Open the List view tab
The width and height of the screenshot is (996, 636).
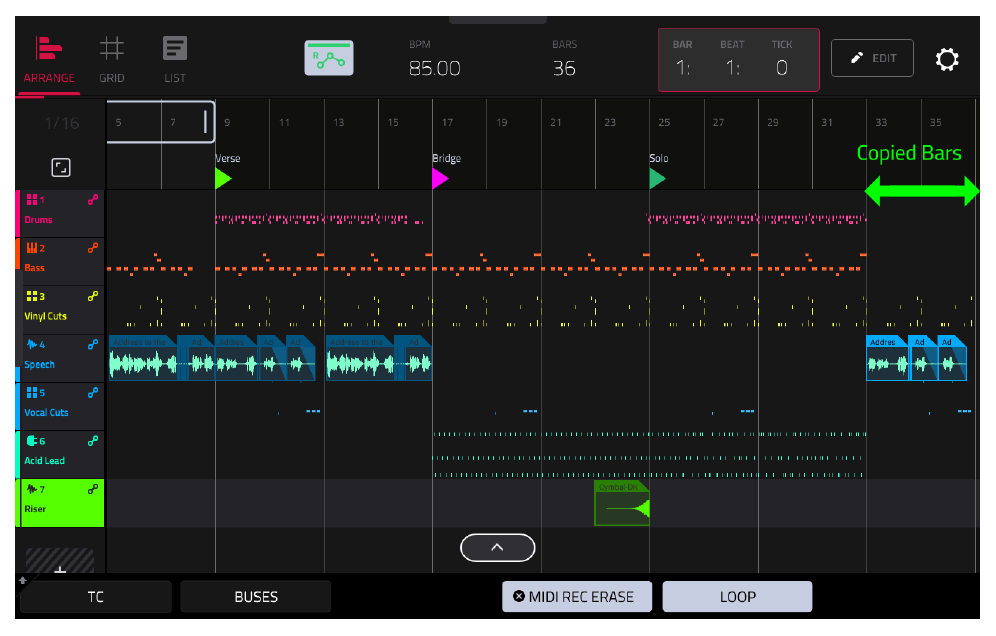pyautogui.click(x=175, y=61)
